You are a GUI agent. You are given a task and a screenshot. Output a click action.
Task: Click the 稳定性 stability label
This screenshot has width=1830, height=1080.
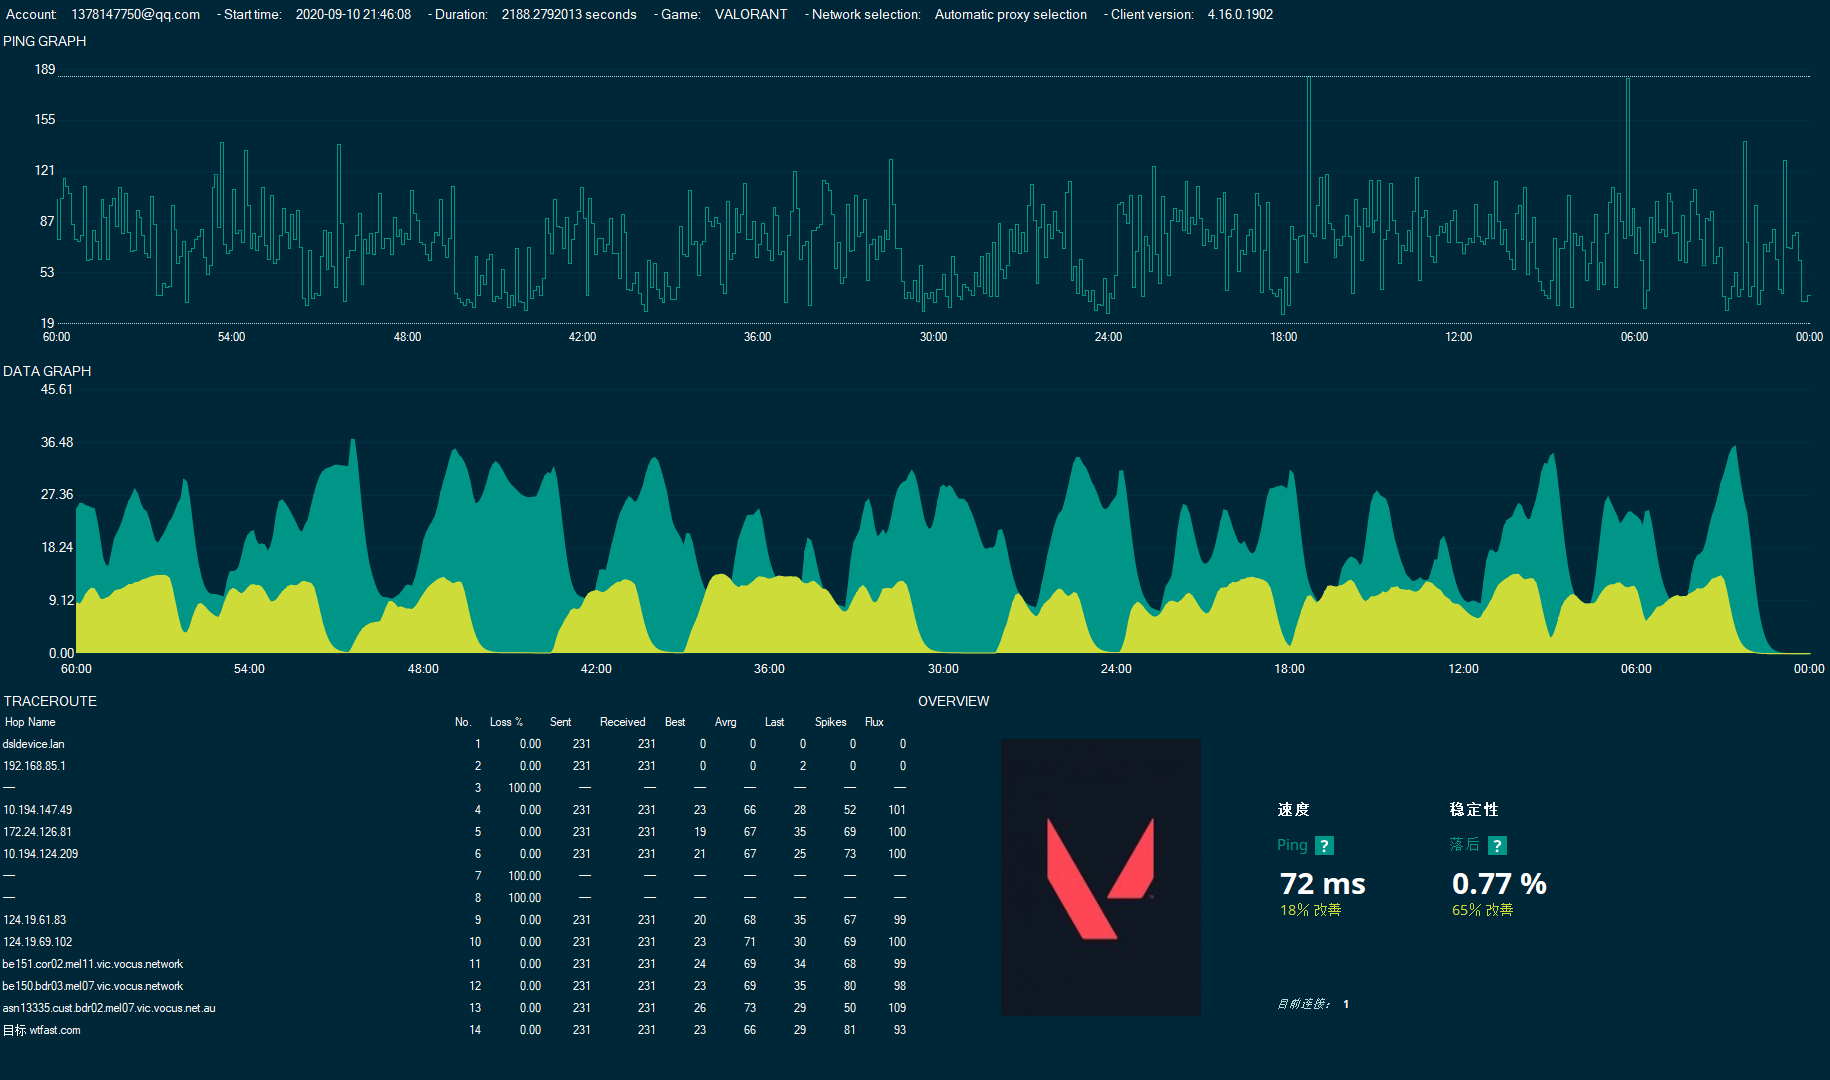[x=1474, y=809]
